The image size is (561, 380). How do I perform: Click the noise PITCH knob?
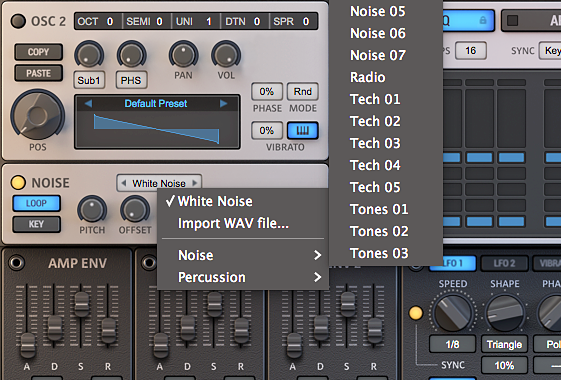(92, 209)
